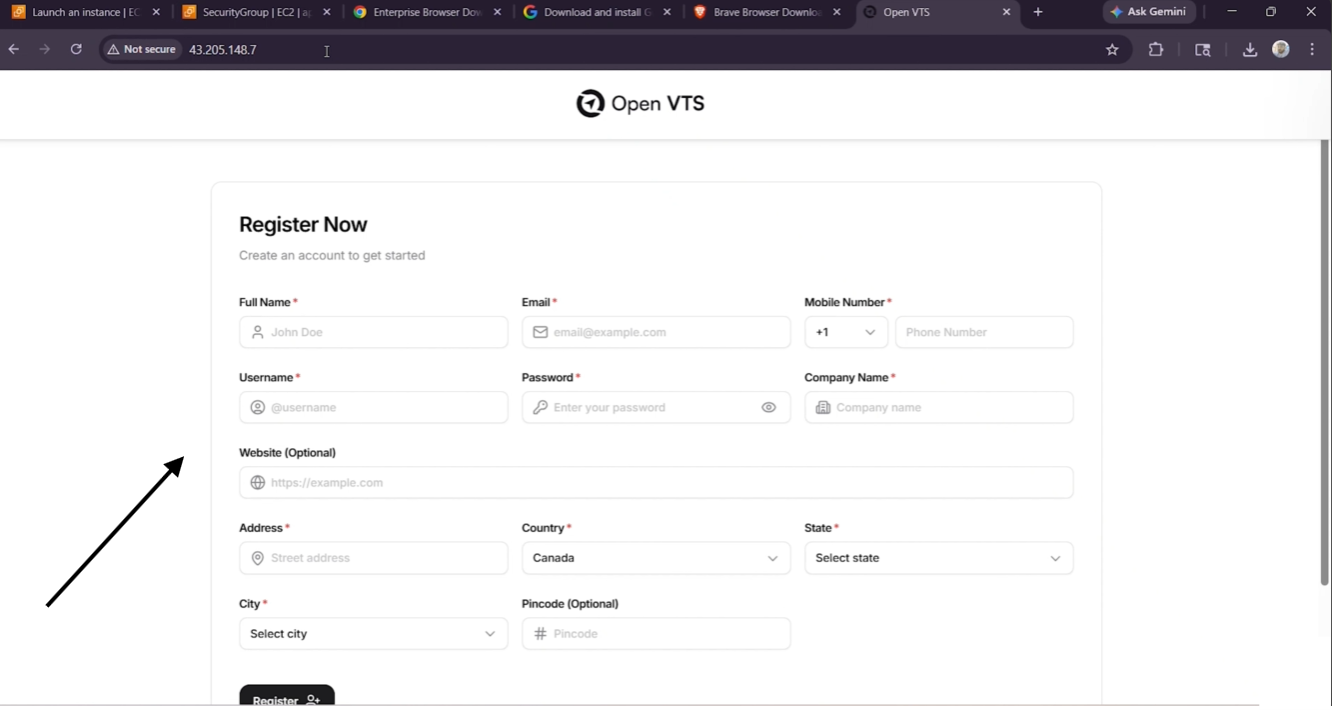Open the Country dropdown showing Canada

coord(656,558)
